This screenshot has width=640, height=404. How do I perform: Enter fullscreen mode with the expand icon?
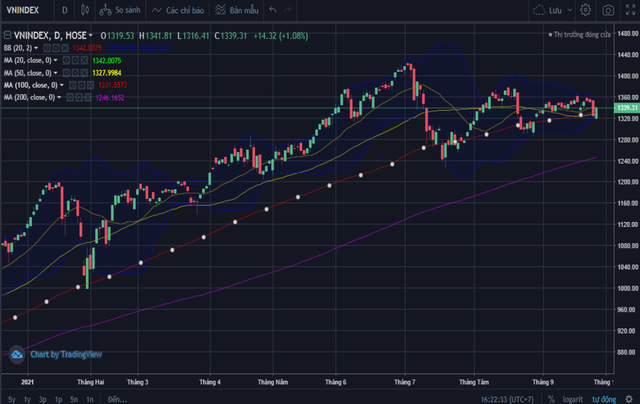[628, 10]
